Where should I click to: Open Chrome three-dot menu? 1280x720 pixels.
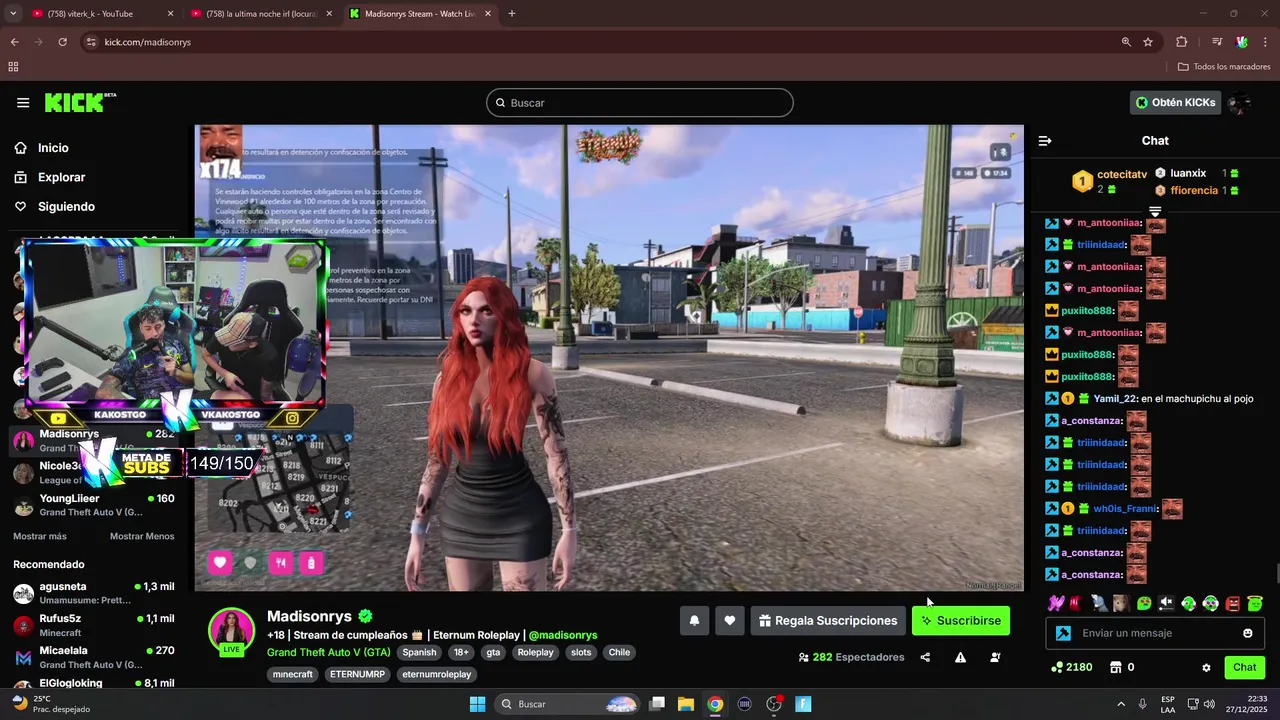pyautogui.click(x=1266, y=42)
